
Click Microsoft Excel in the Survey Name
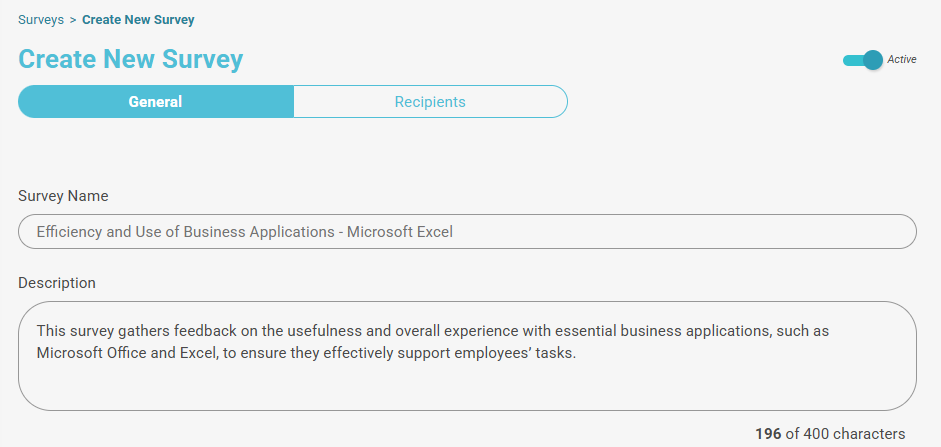pos(400,232)
